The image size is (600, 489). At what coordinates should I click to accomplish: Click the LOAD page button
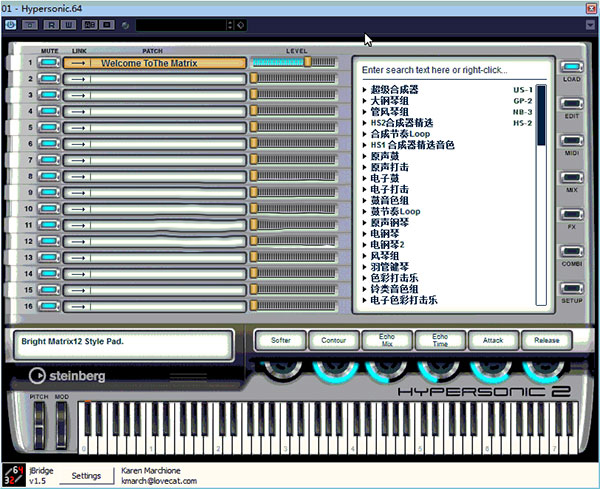pos(572,67)
